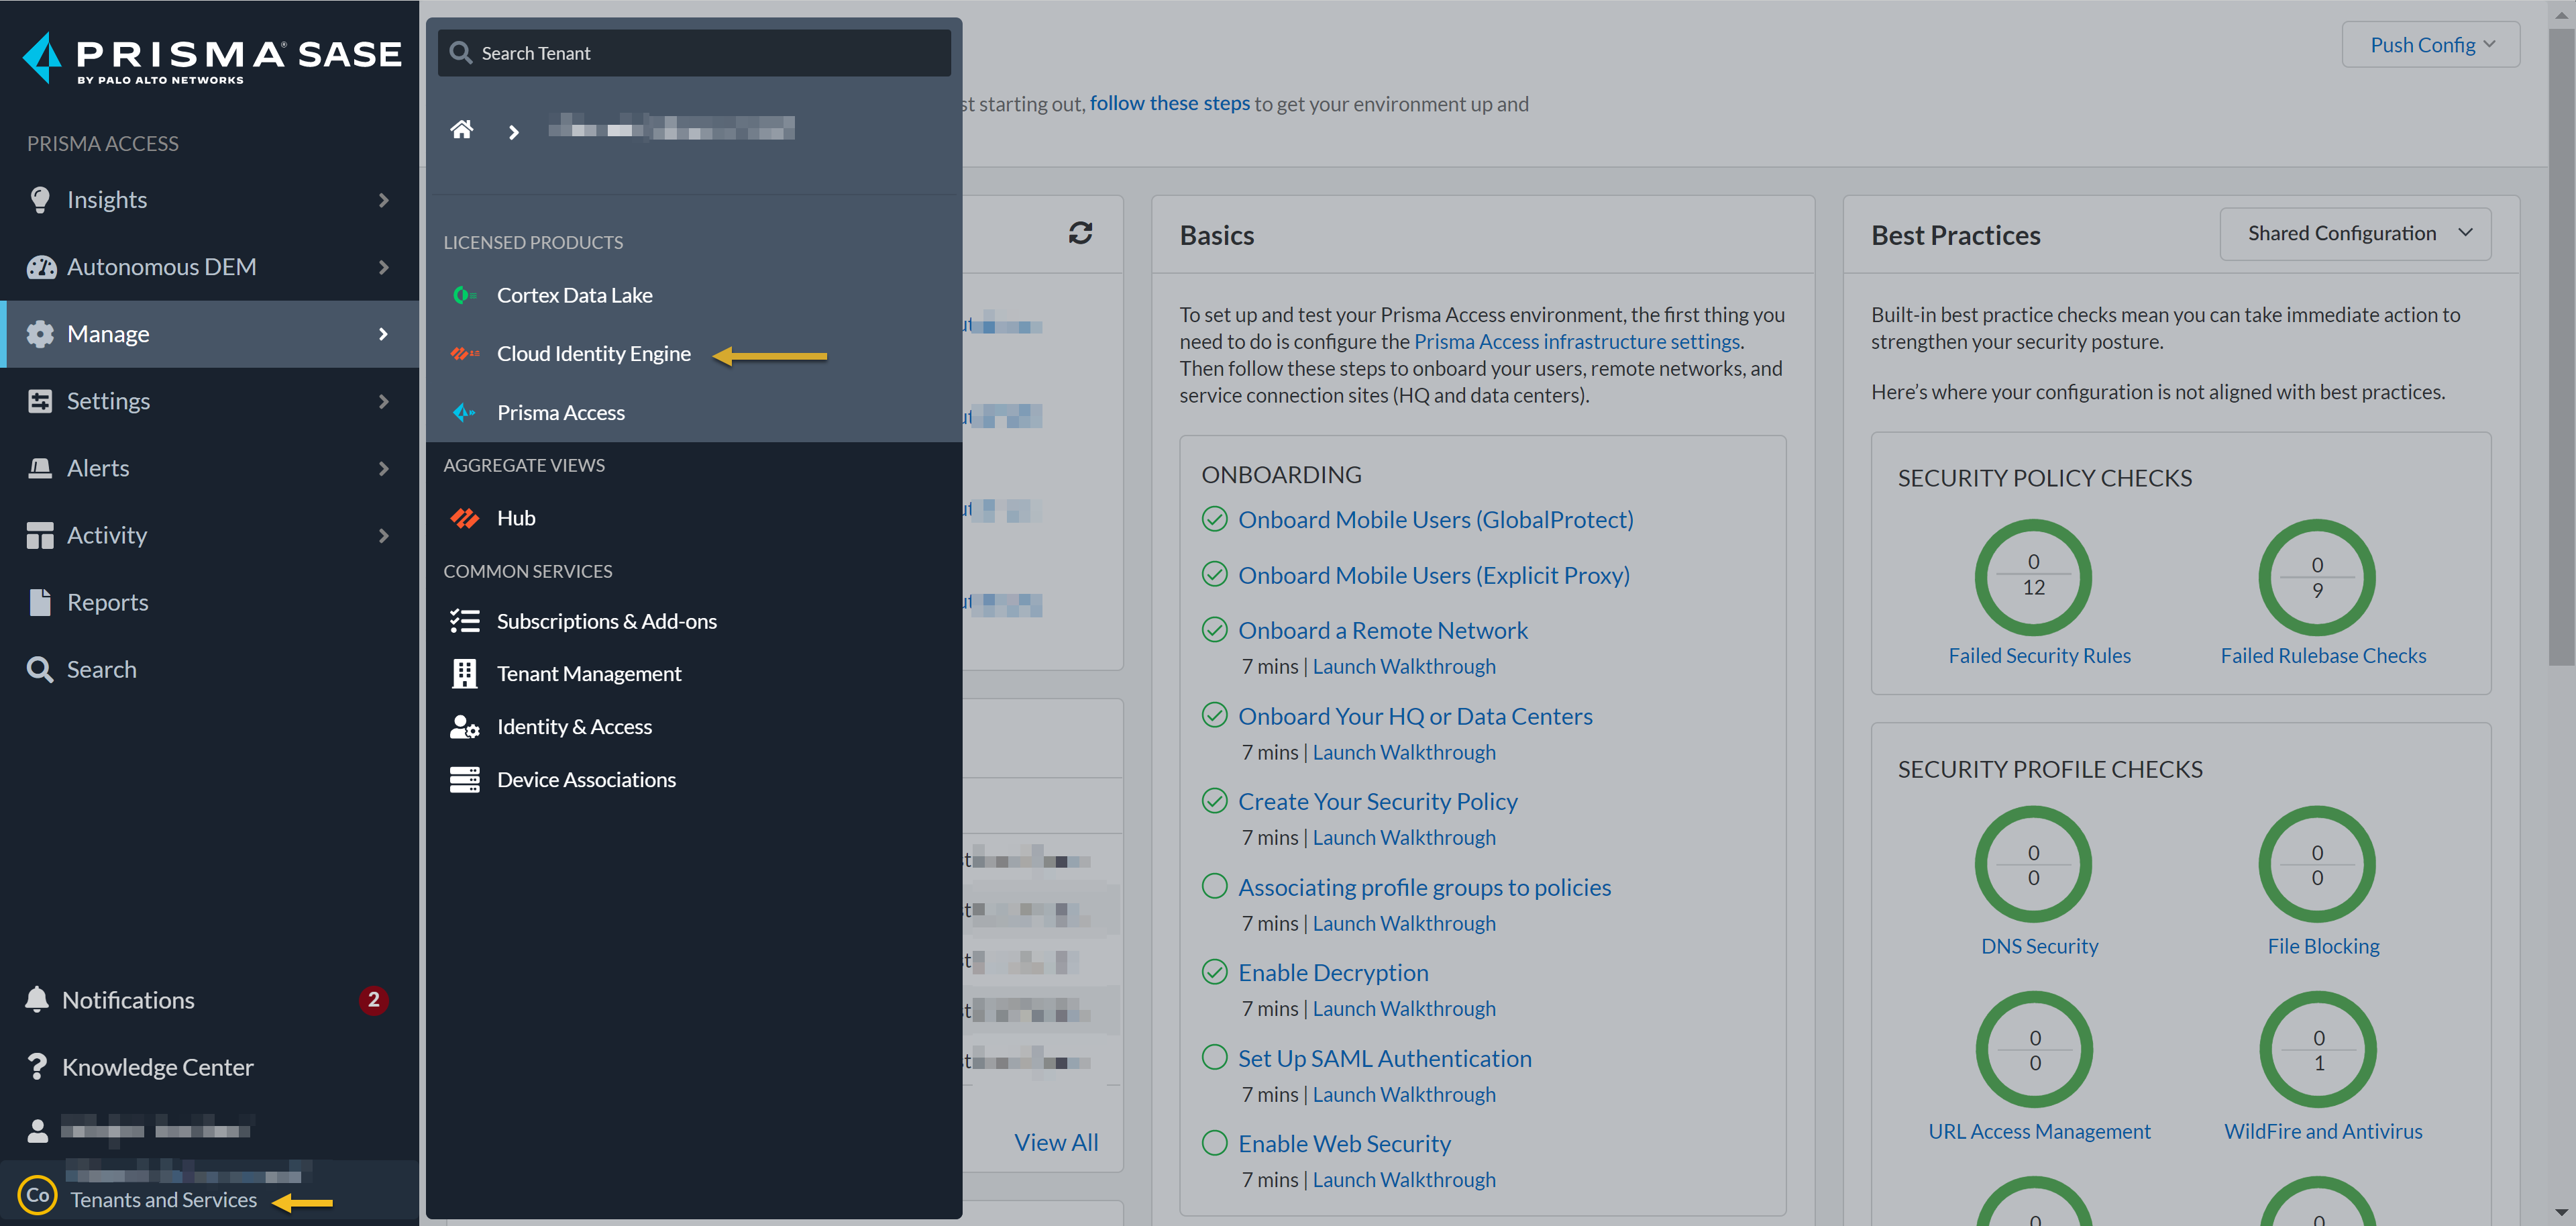
Task: Select Manage in the left sidebar
Action: coord(108,333)
